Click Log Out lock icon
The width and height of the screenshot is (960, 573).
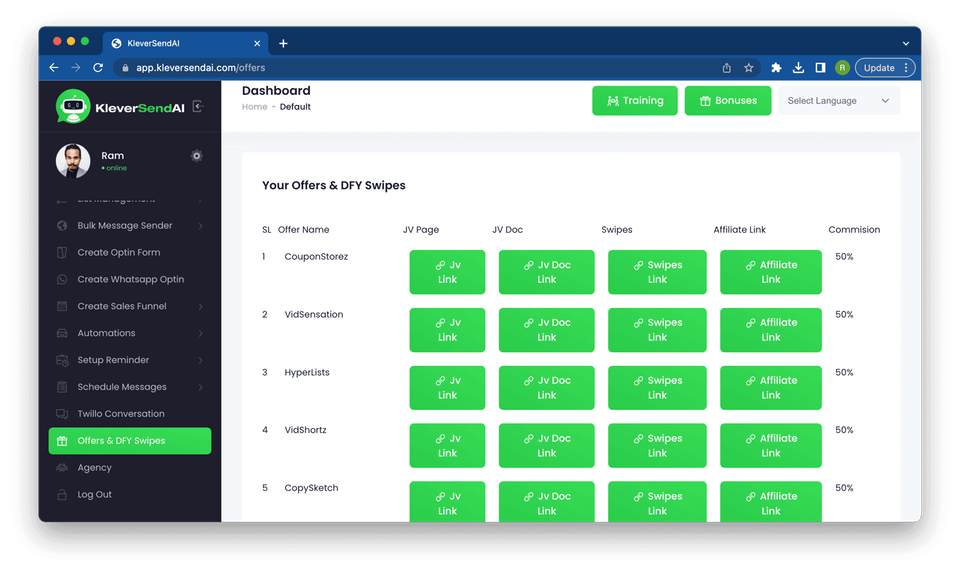(x=62, y=495)
